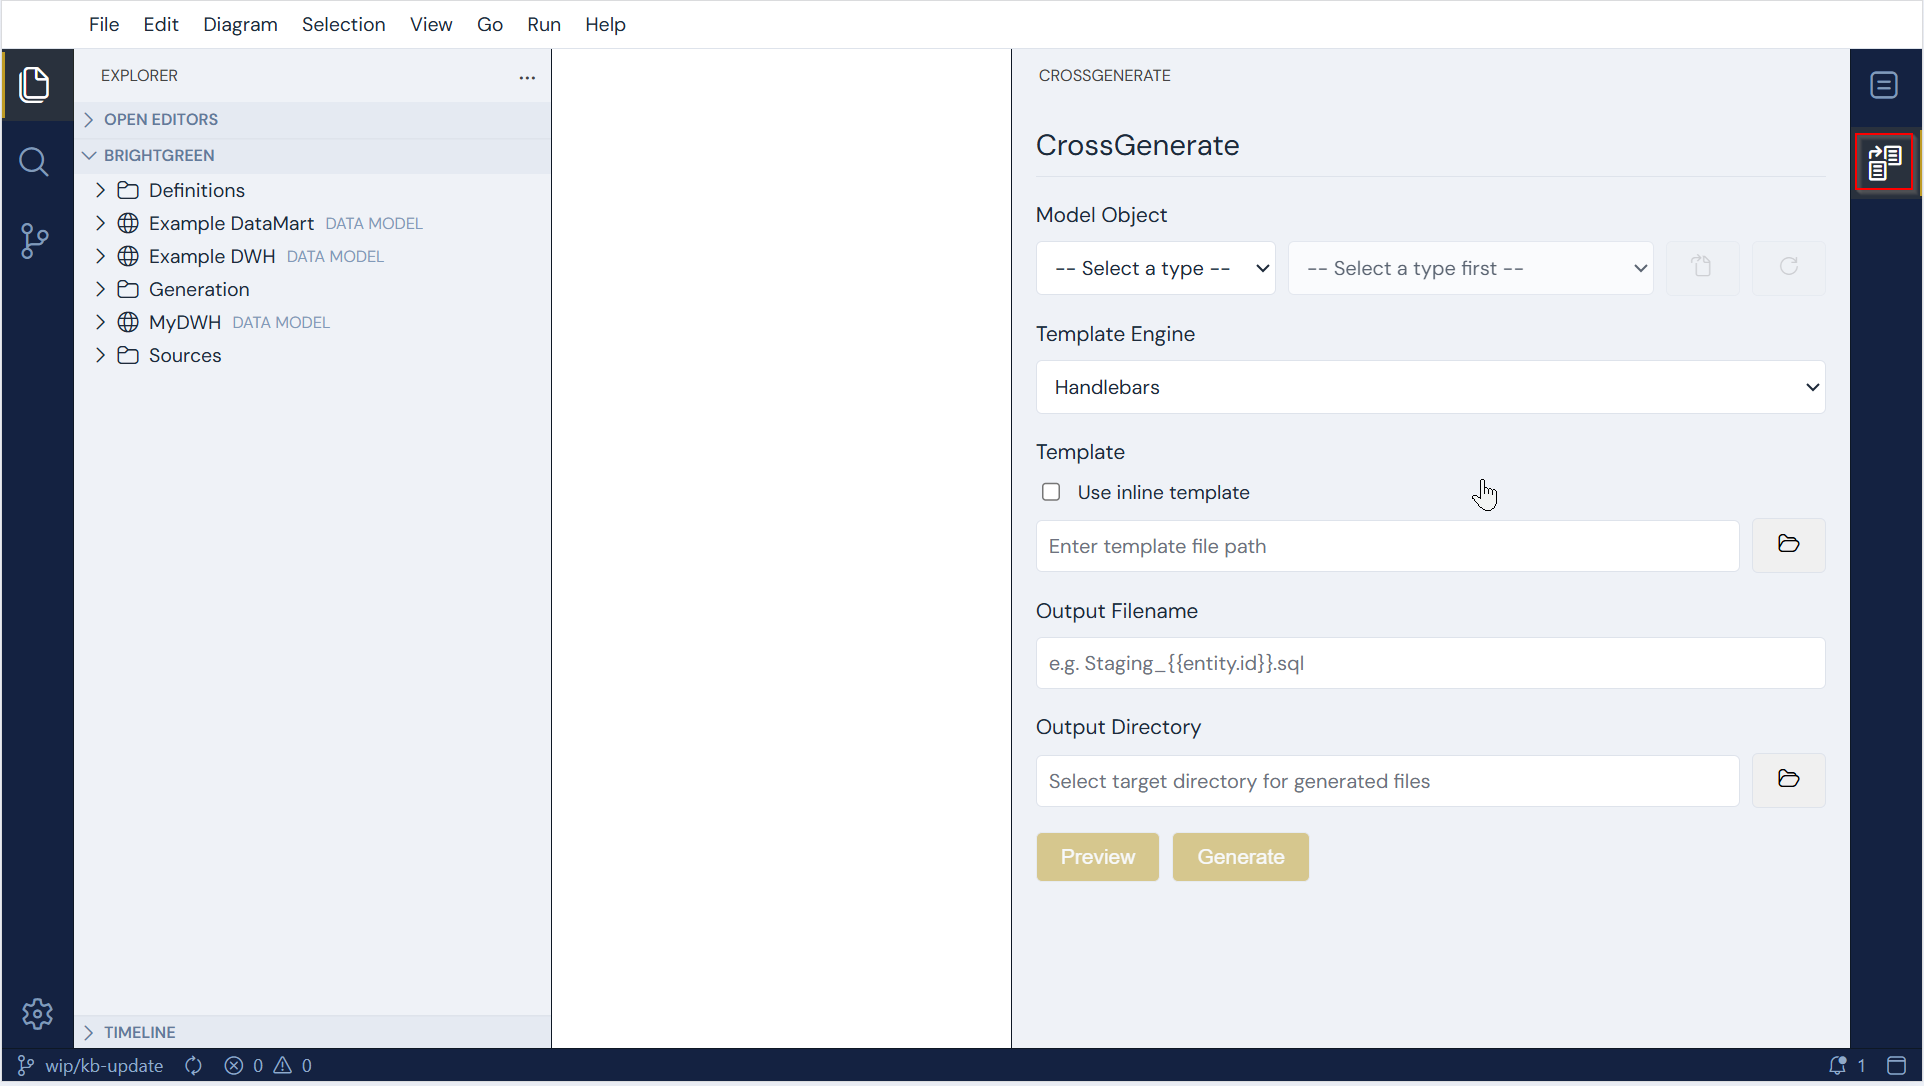The height and width of the screenshot is (1086, 1924).
Task: Open the Search view icon
Action: [x=35, y=162]
